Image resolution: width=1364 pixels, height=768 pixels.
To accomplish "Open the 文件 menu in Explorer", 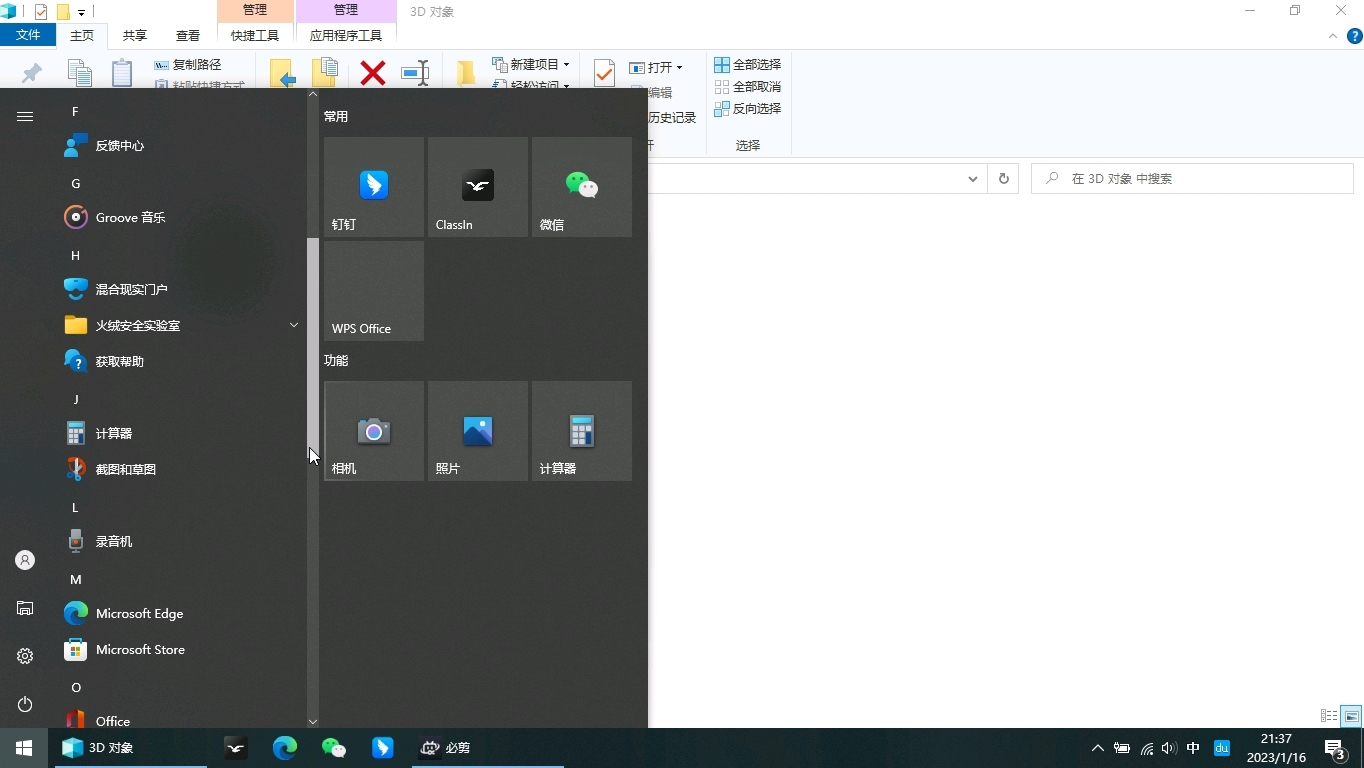I will click(28, 35).
